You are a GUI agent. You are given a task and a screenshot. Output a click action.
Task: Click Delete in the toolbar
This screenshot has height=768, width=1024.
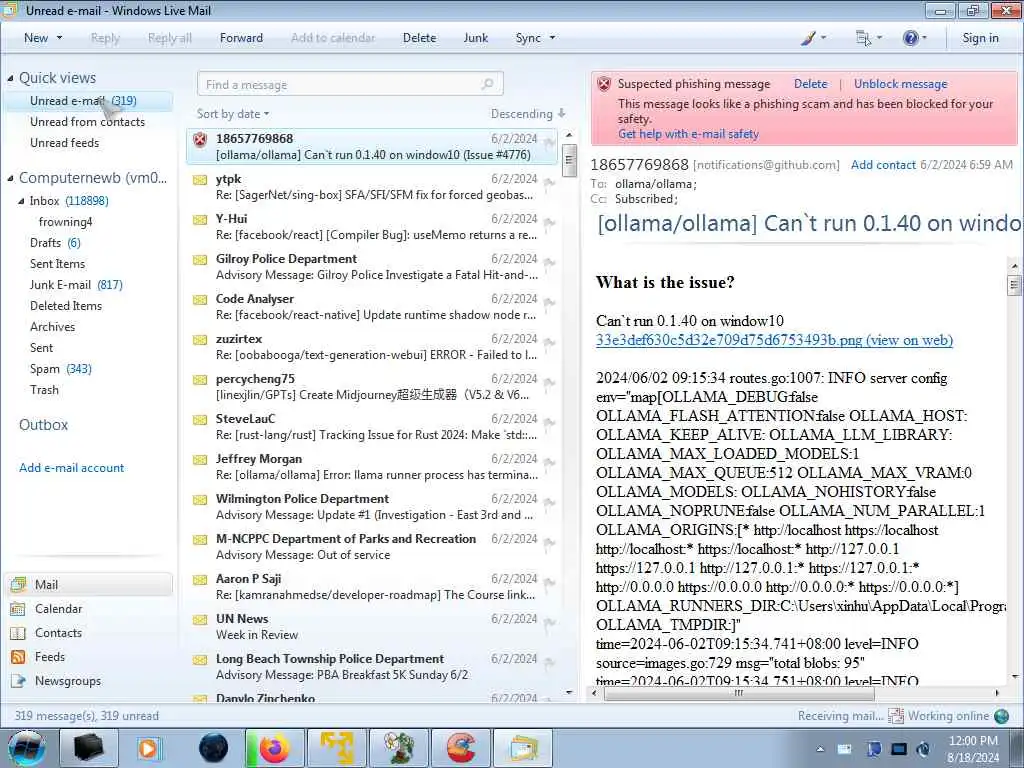(x=419, y=38)
